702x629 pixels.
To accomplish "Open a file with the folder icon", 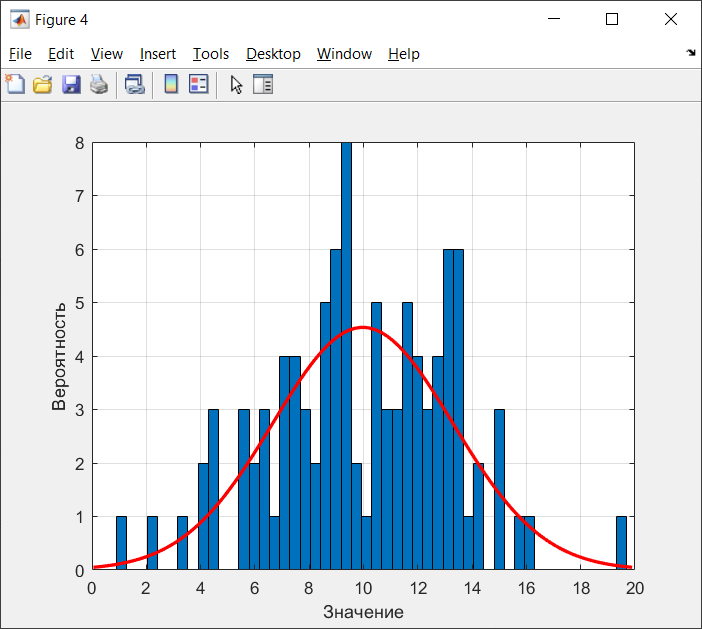I will tap(43, 84).
